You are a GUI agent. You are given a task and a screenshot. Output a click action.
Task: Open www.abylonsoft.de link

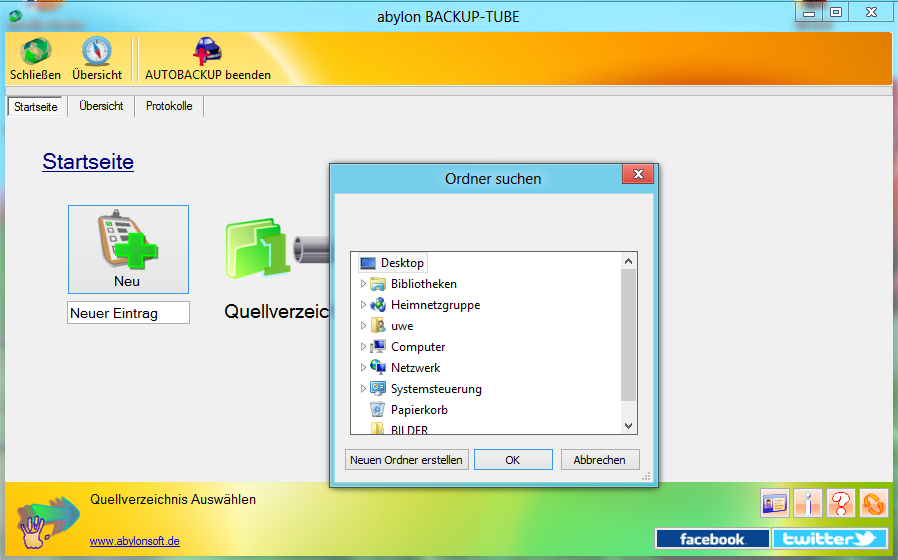(x=135, y=541)
